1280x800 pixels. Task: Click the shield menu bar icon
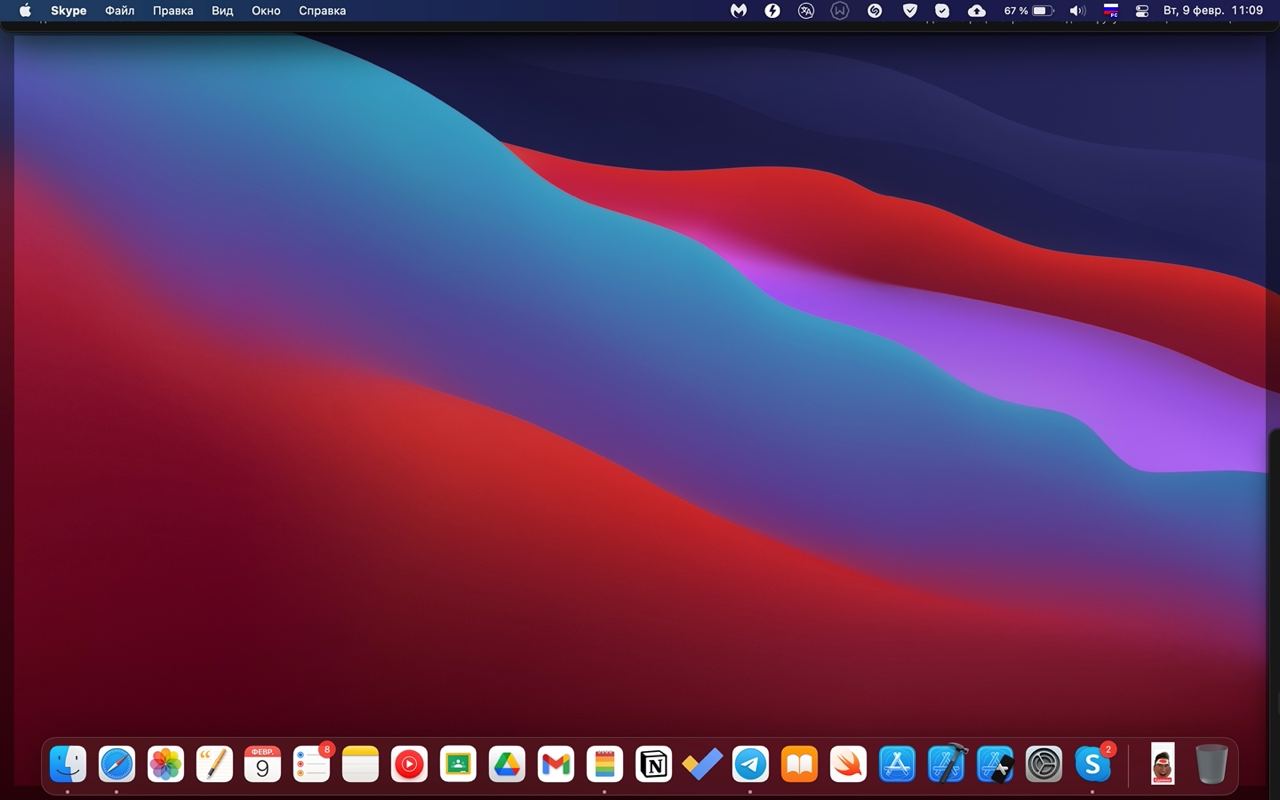909,10
